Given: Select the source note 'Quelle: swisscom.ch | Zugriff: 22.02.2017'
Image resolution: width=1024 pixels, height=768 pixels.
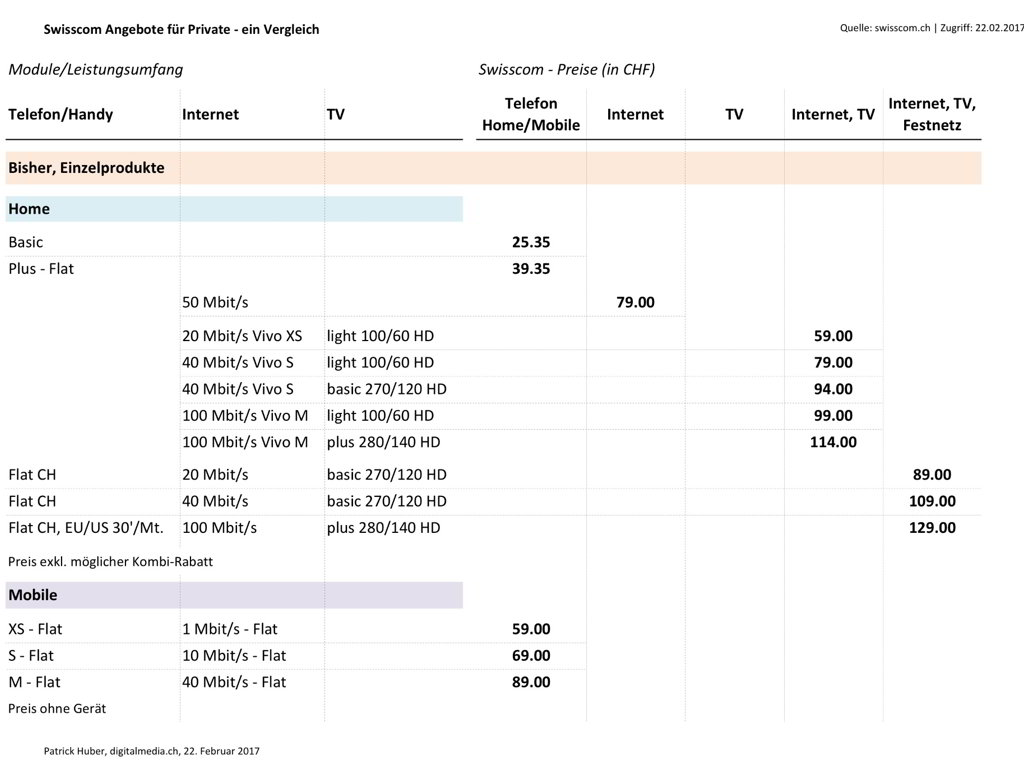Looking at the screenshot, I should [x=932, y=28].
